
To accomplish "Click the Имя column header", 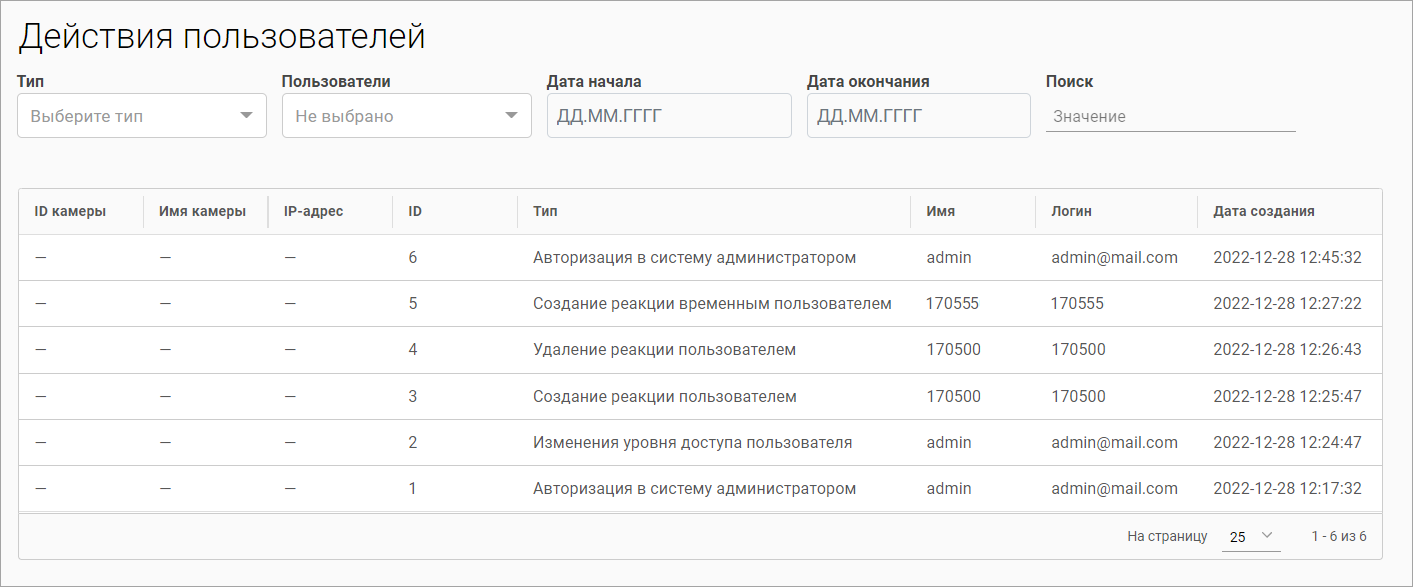I will [x=940, y=211].
